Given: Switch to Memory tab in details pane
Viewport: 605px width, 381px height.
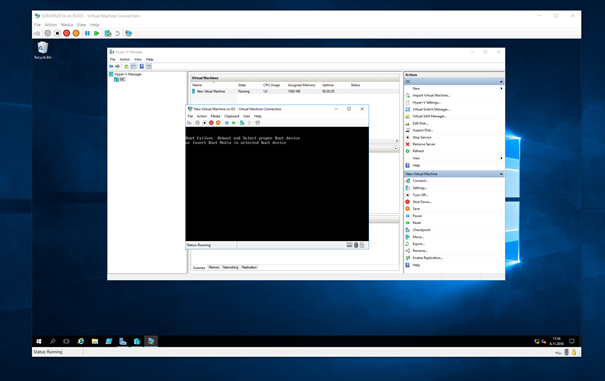Looking at the screenshot, I should point(214,268).
